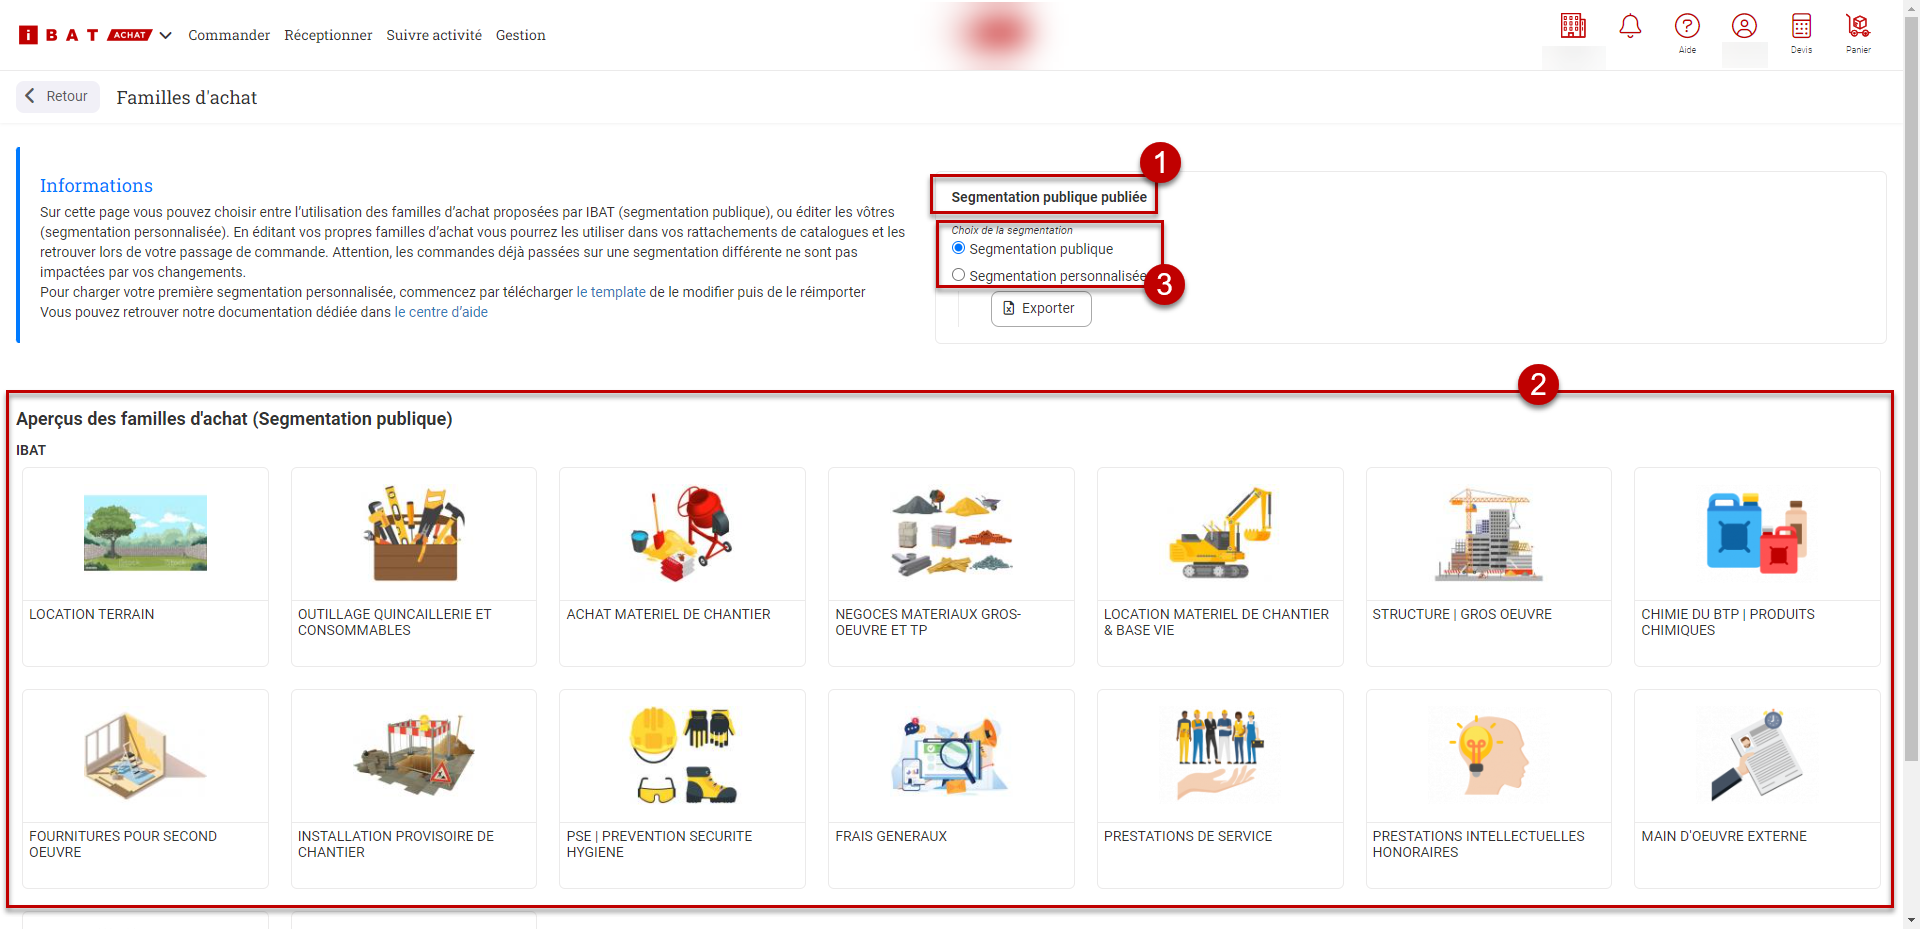Click the IBAT Achat logo
The width and height of the screenshot is (1920, 929).
click(x=84, y=35)
